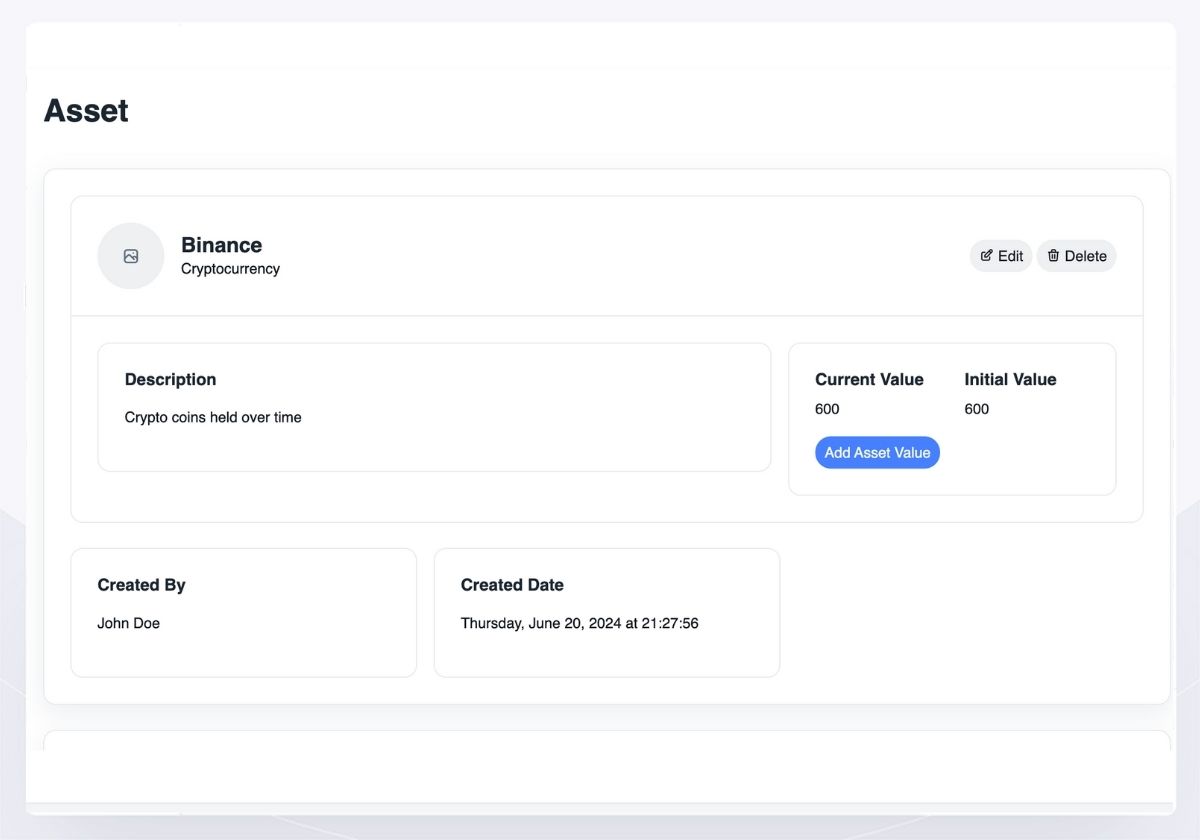Image resolution: width=1200 pixels, height=840 pixels.
Task: Click the Description heading
Action: point(170,379)
